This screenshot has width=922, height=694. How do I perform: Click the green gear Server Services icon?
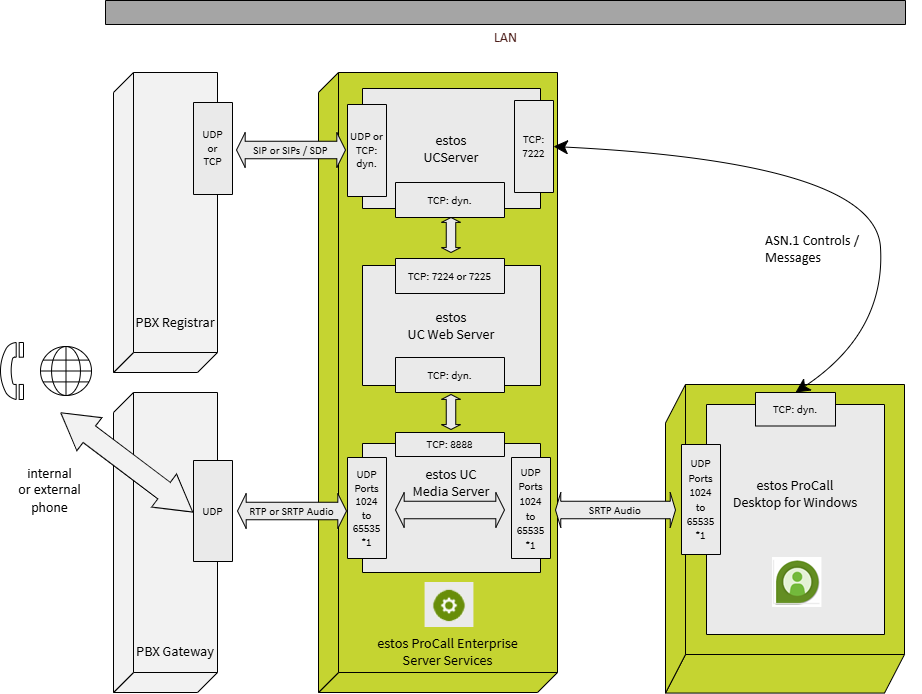(448, 604)
